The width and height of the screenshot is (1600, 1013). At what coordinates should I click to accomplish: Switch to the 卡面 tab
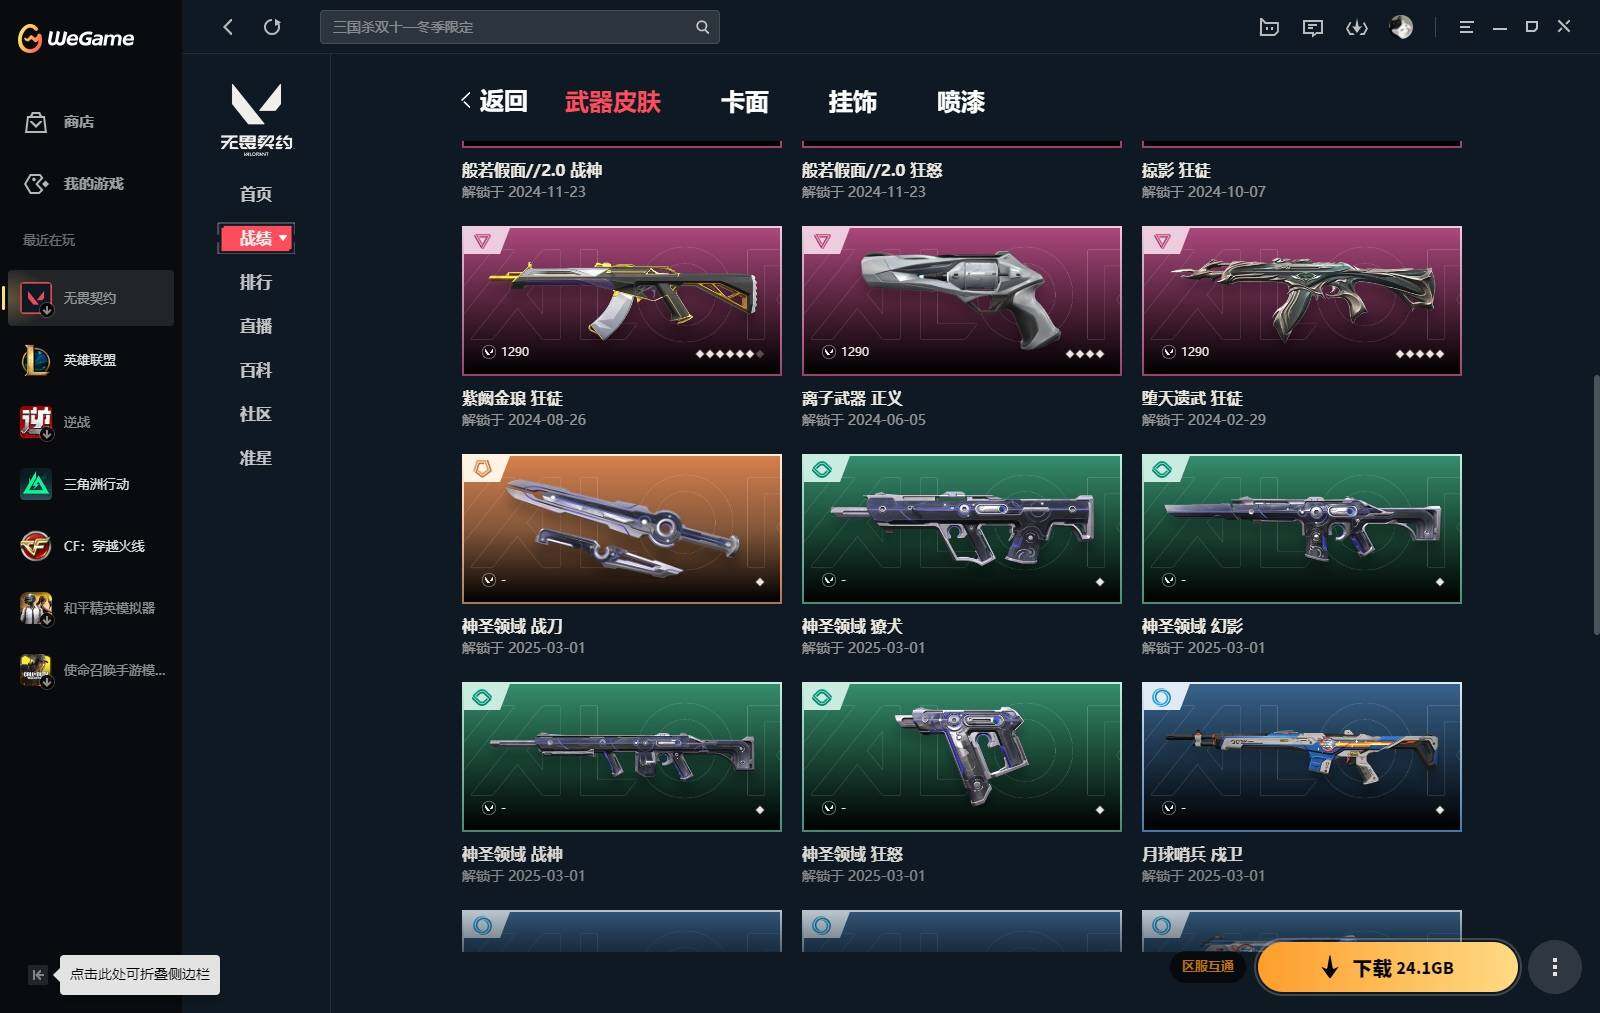[x=745, y=102]
